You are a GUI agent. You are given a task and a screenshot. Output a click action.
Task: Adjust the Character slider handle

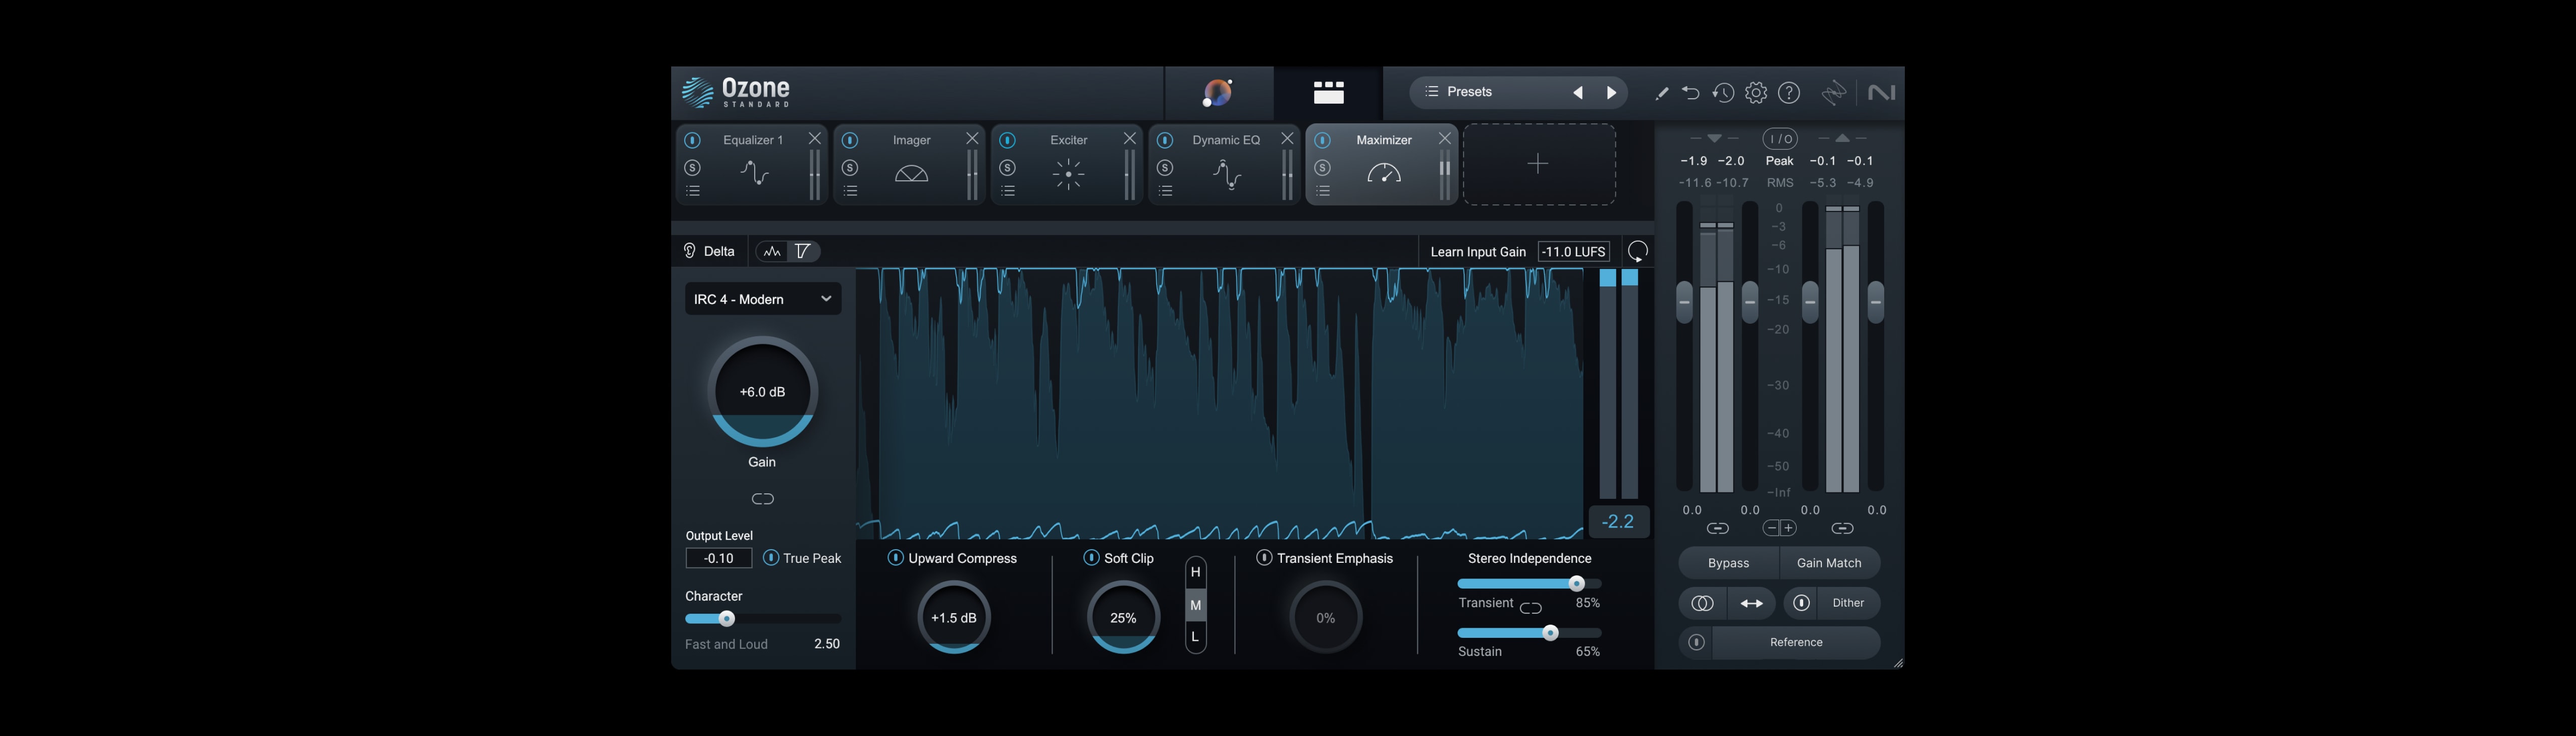[727, 619]
